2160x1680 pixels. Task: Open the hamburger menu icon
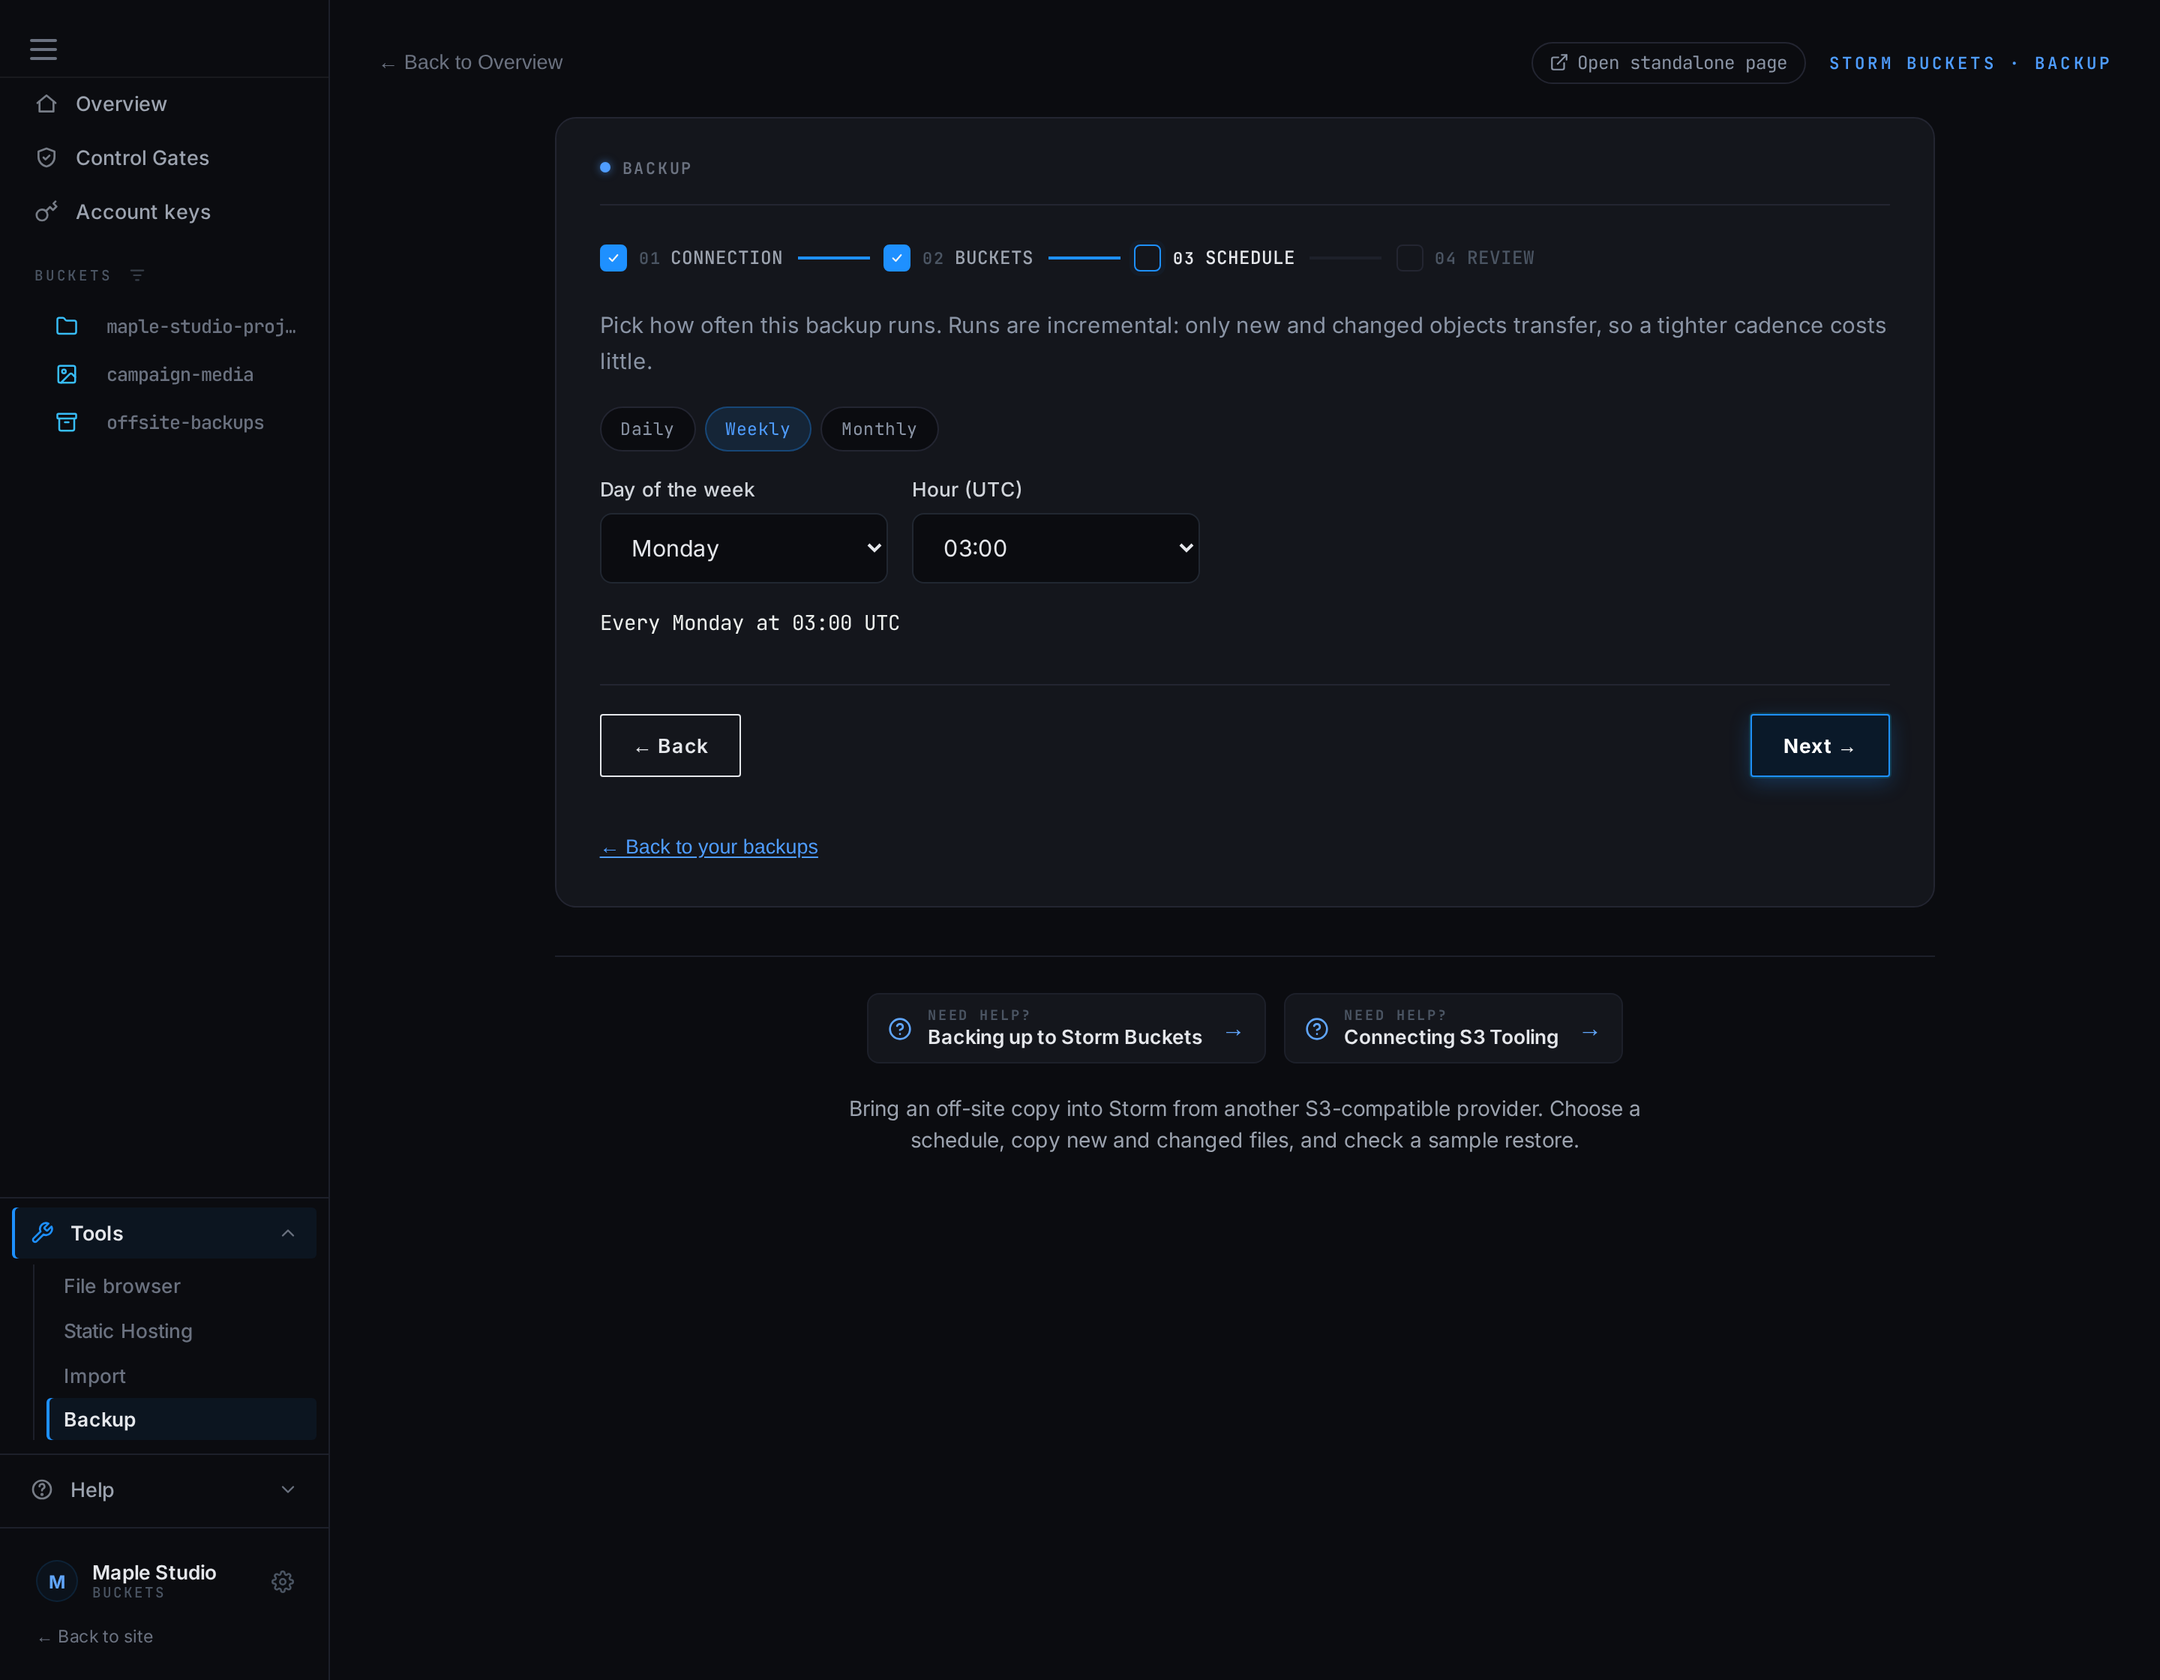coord(43,49)
